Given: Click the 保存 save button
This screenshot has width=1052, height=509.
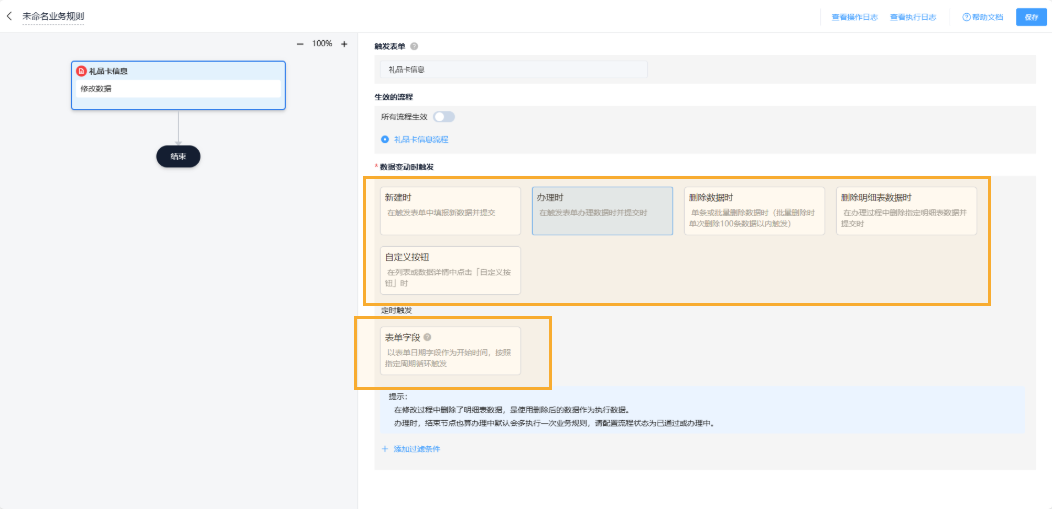Looking at the screenshot, I should coord(1031,17).
